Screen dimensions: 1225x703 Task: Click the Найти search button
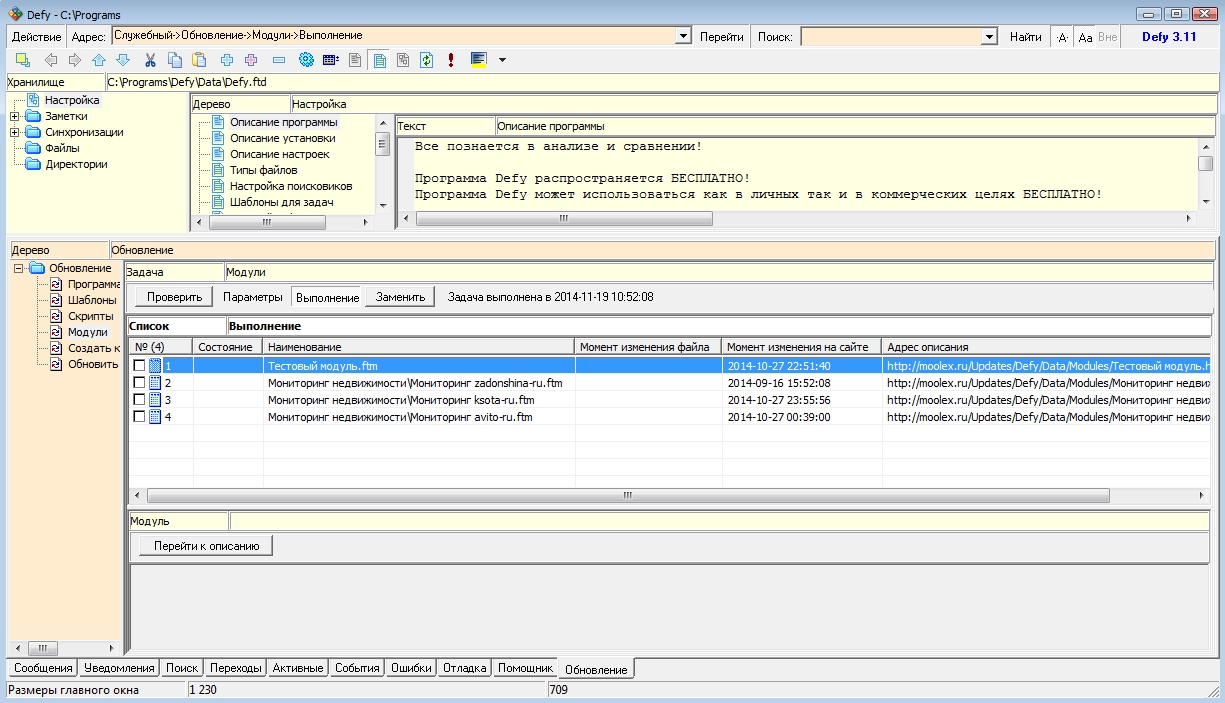(x=1025, y=37)
